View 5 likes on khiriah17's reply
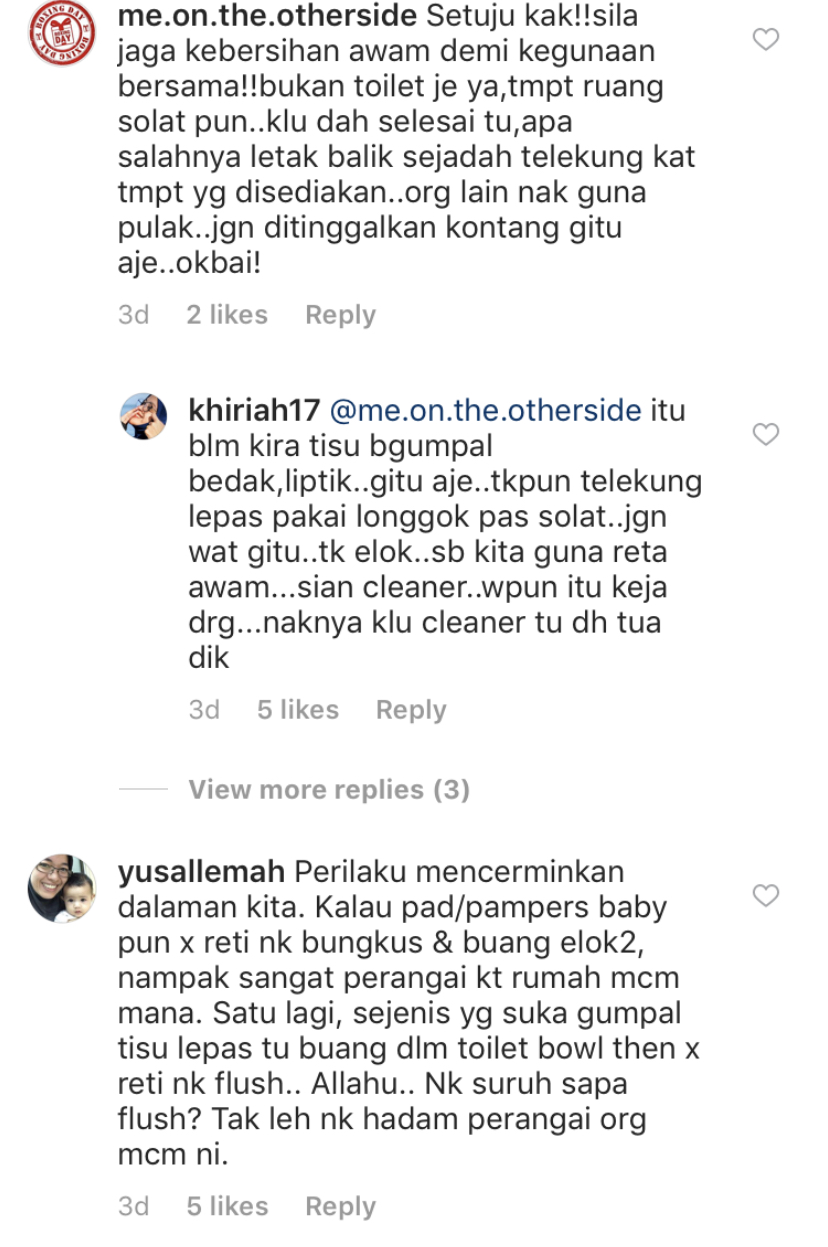 point(298,710)
